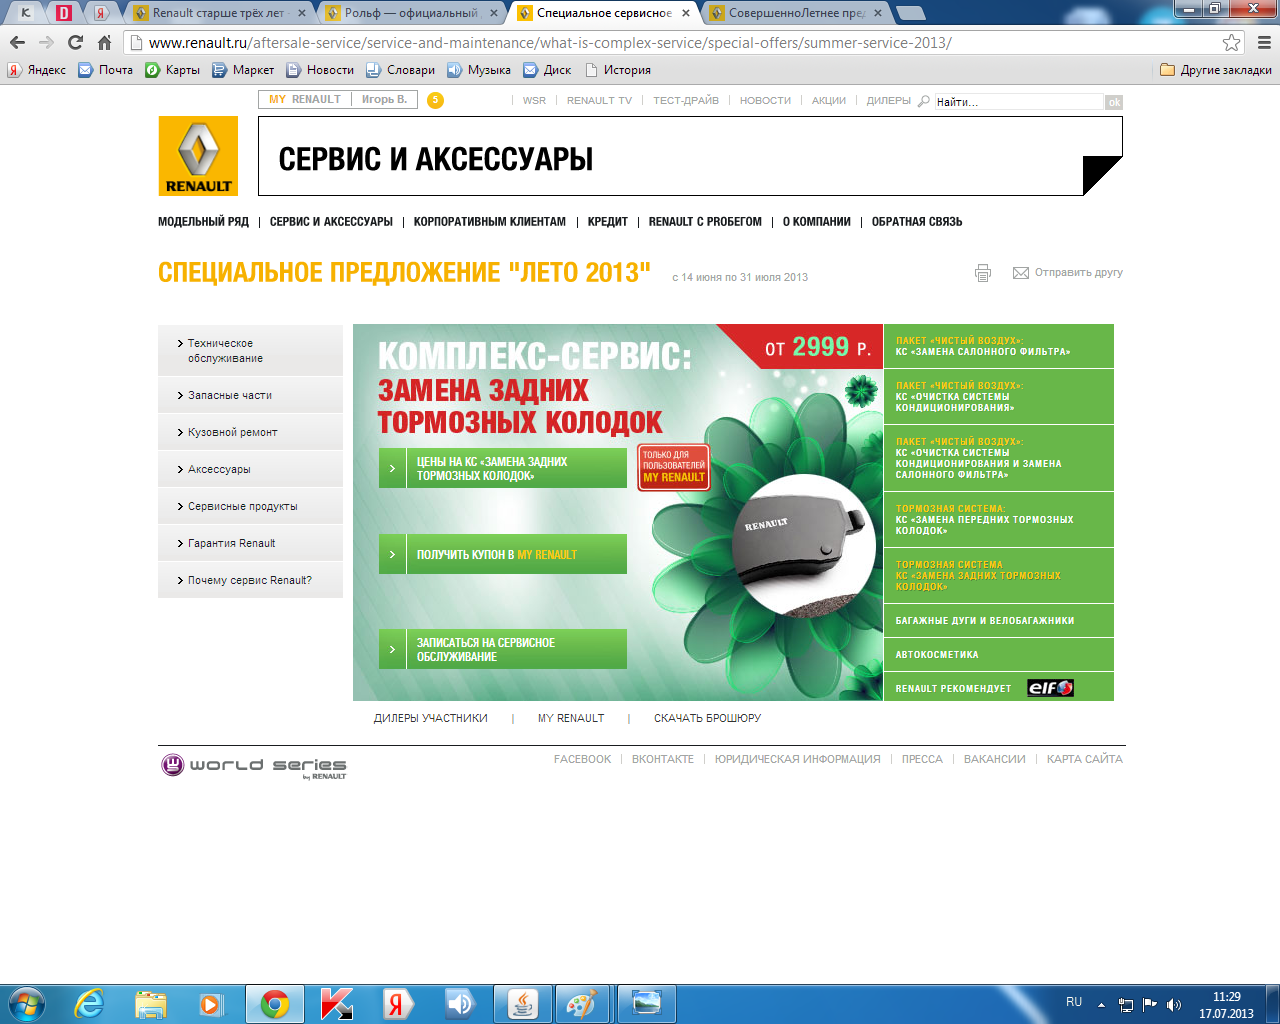Launch Internet Explorer from the taskbar
Screen dimensions: 1280x1024
(89, 1004)
